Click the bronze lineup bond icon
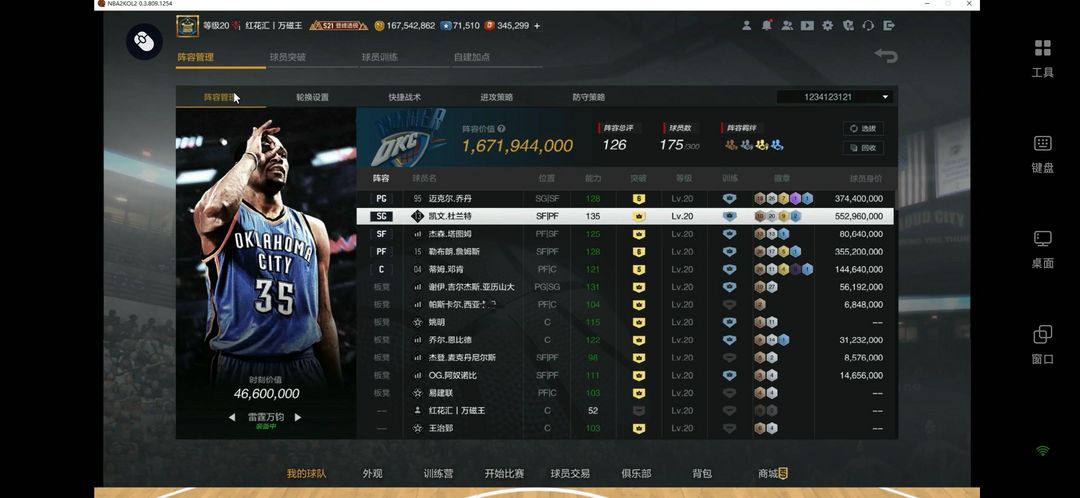Viewport: 1080px width, 498px height. (731, 145)
